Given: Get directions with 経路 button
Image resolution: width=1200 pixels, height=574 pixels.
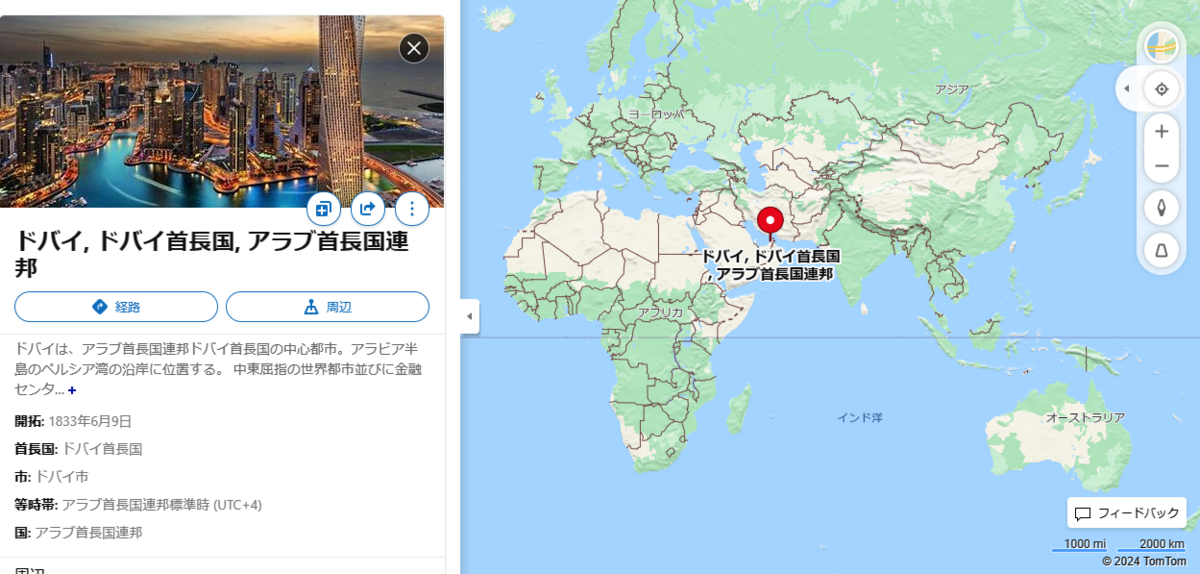Looking at the screenshot, I should tap(116, 307).
